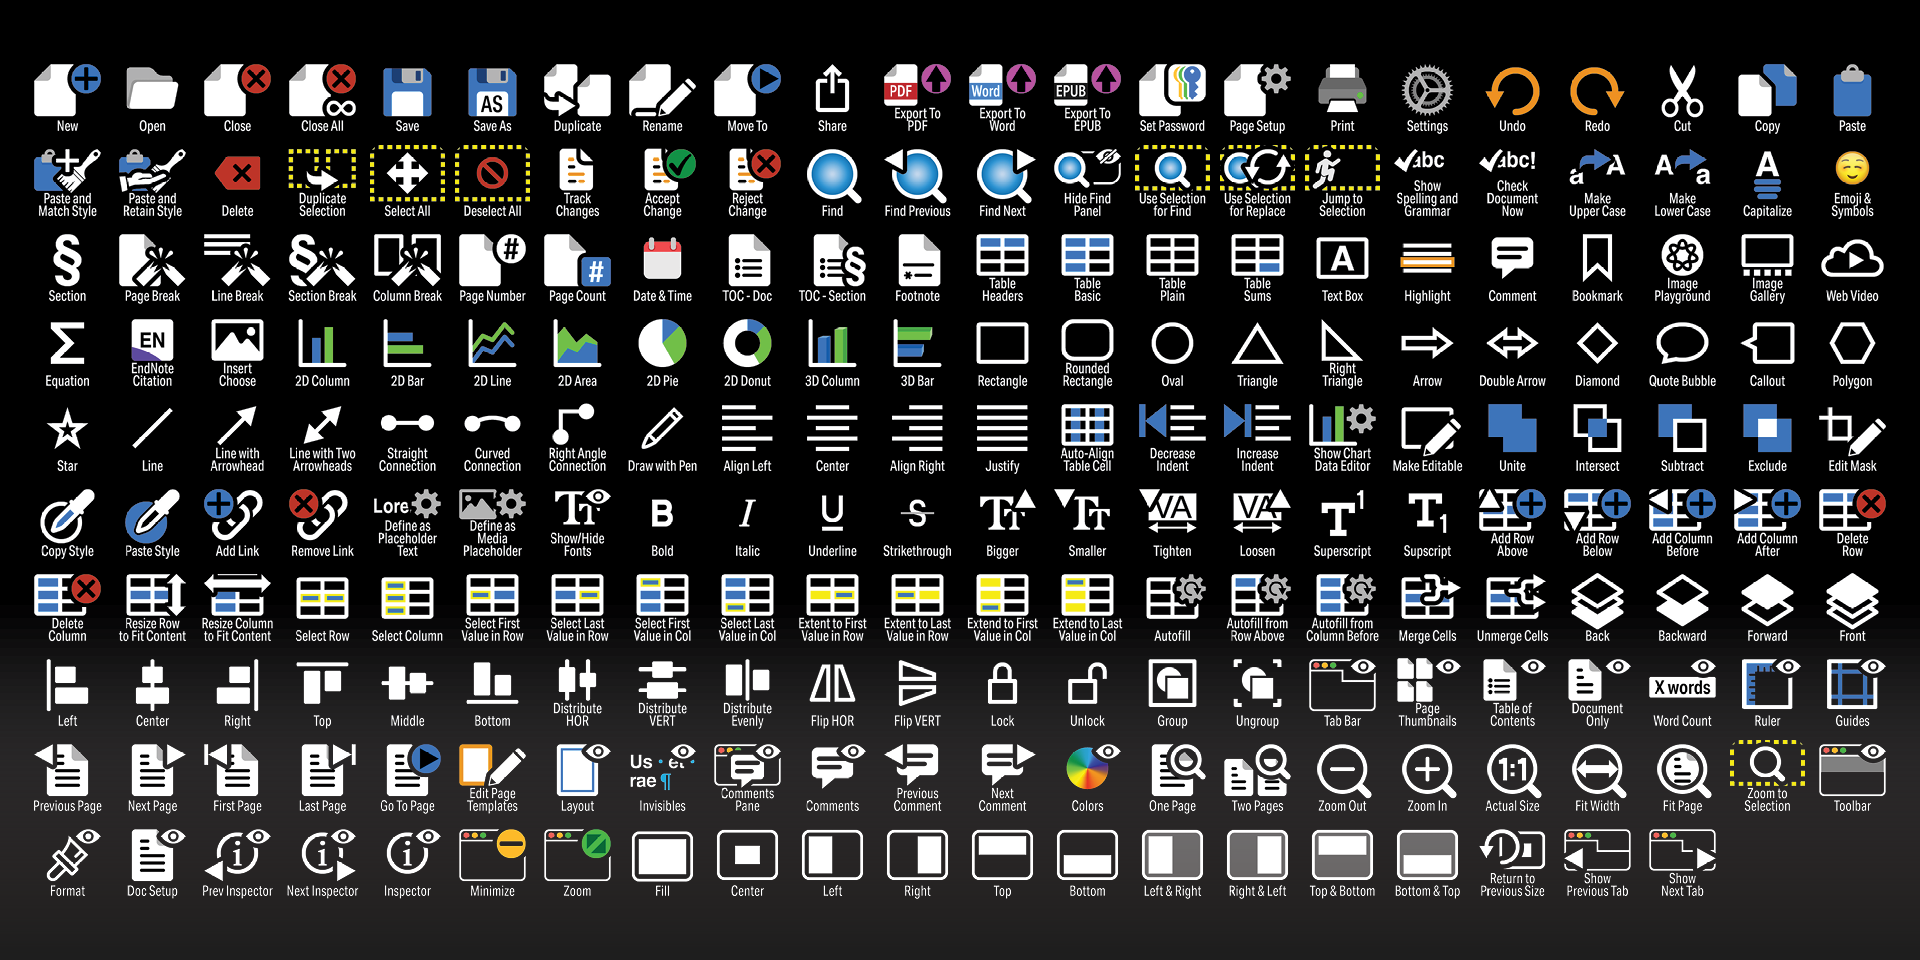Select the Add Row Above icon
Image resolution: width=1920 pixels, height=960 pixels.
point(1512,510)
